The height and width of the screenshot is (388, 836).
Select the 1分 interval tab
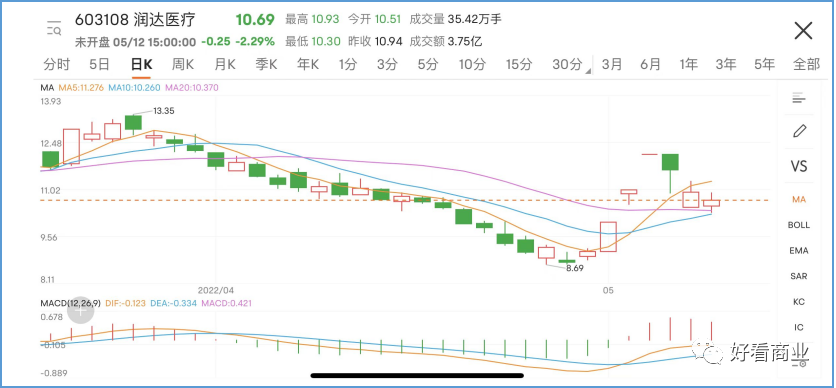348,65
